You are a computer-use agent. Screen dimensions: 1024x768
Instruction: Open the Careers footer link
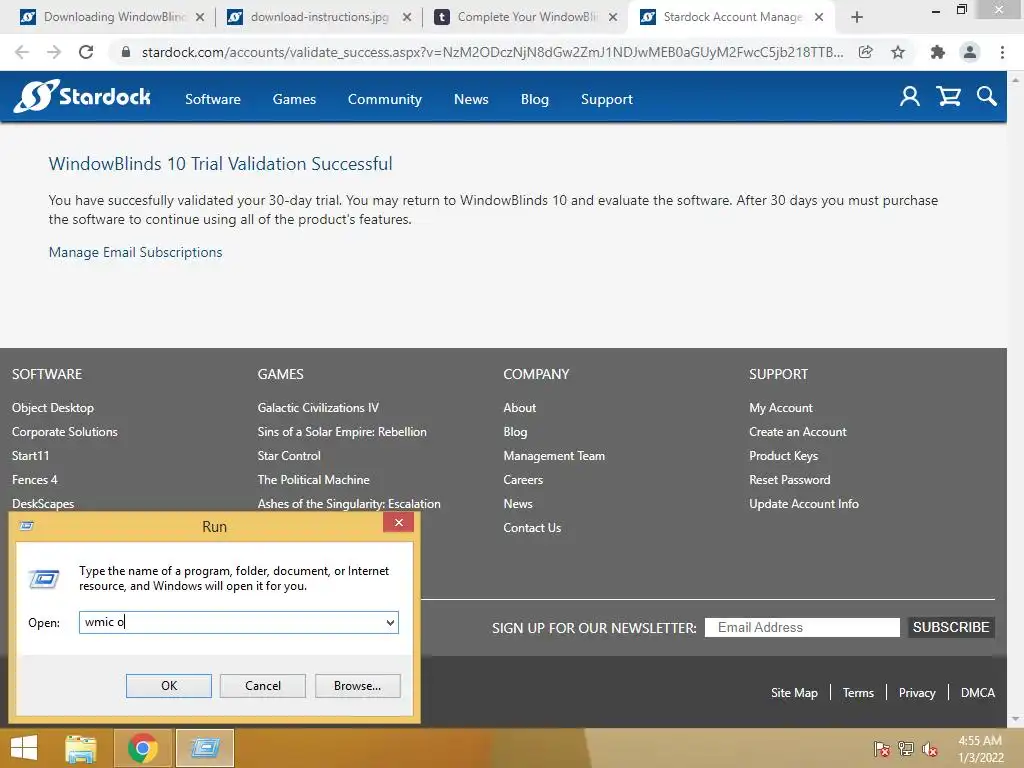click(523, 479)
